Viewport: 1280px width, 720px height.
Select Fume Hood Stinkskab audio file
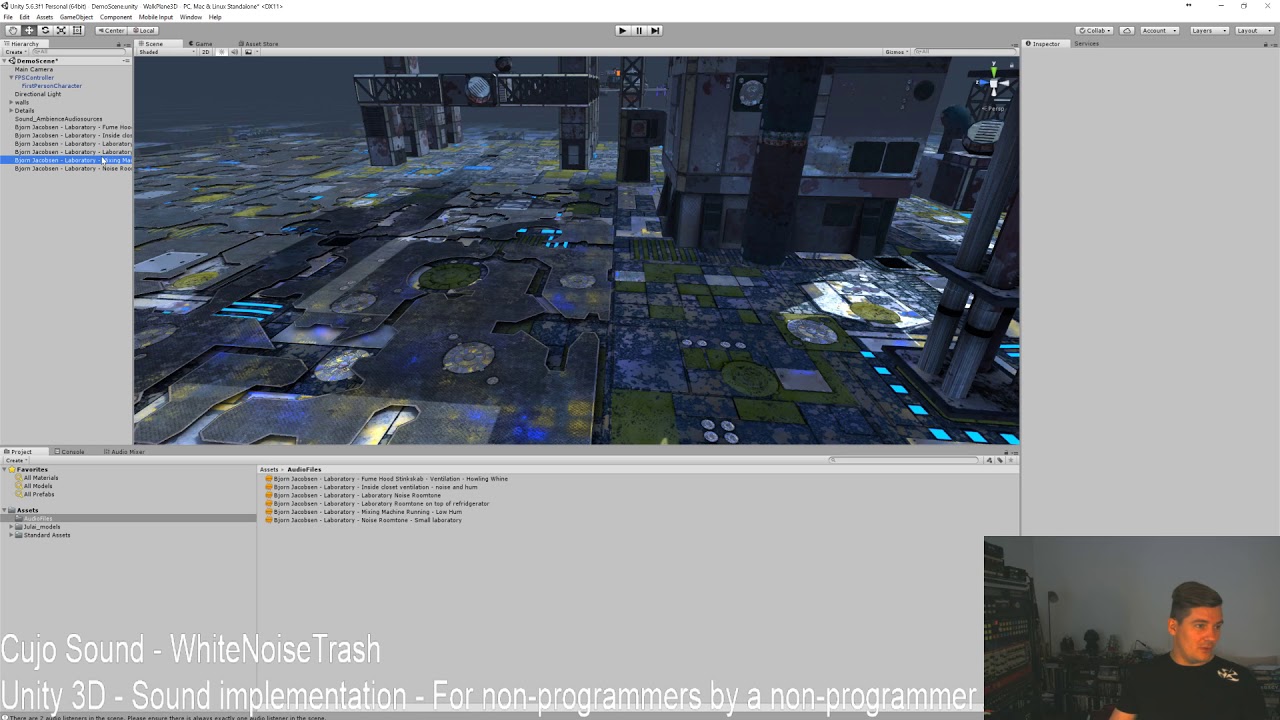[x=387, y=479]
